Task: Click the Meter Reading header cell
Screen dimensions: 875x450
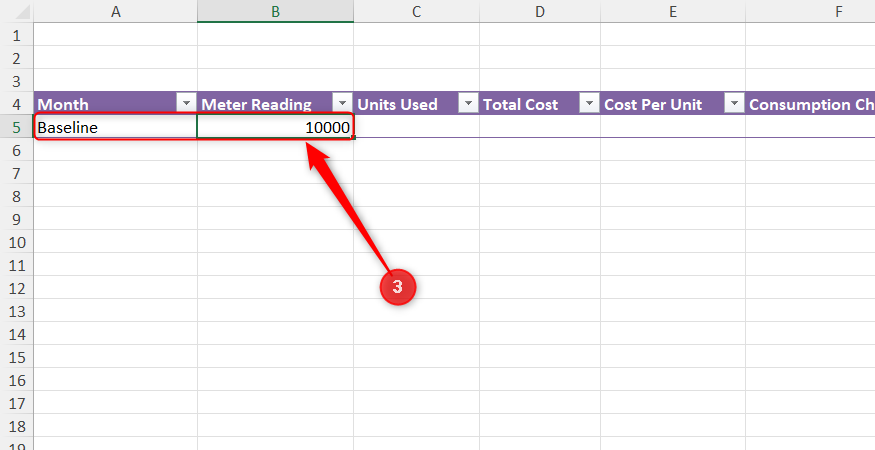Action: [x=276, y=103]
